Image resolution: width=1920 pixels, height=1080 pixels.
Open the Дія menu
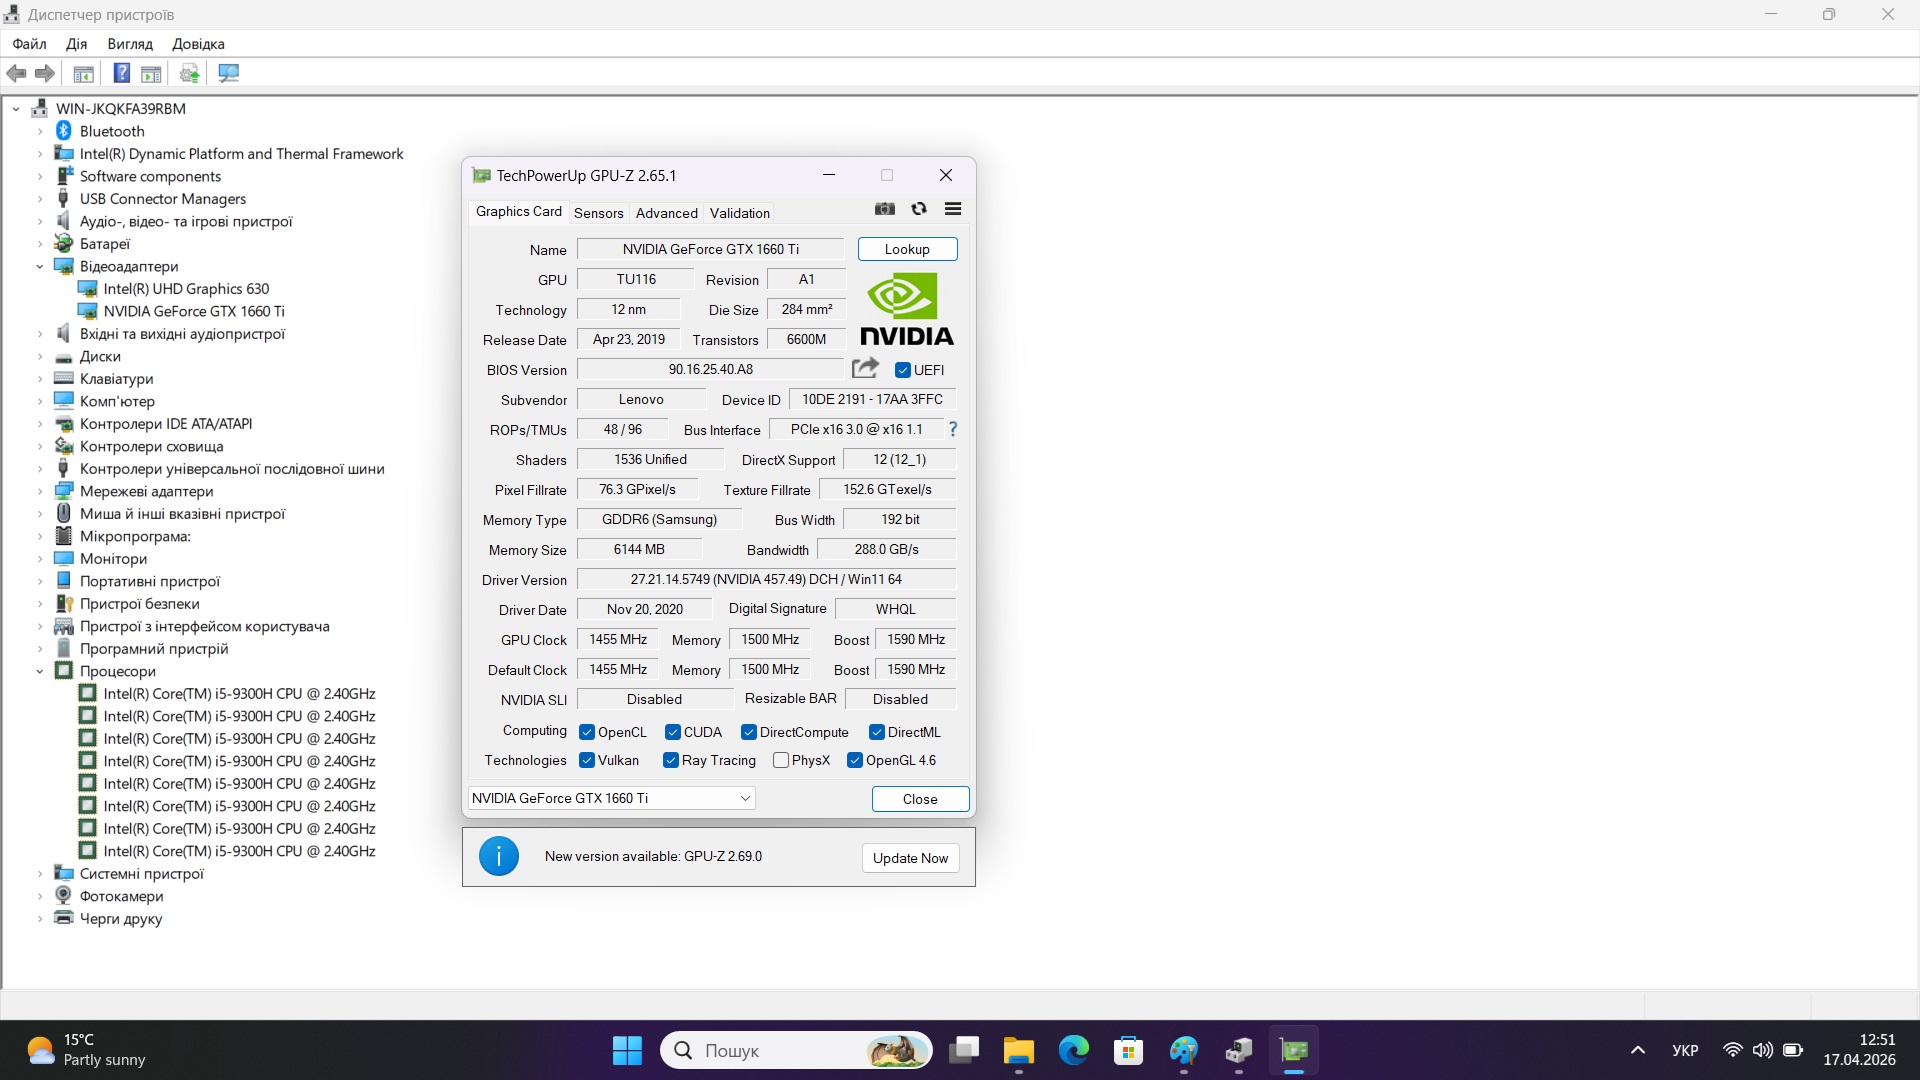pyautogui.click(x=76, y=44)
